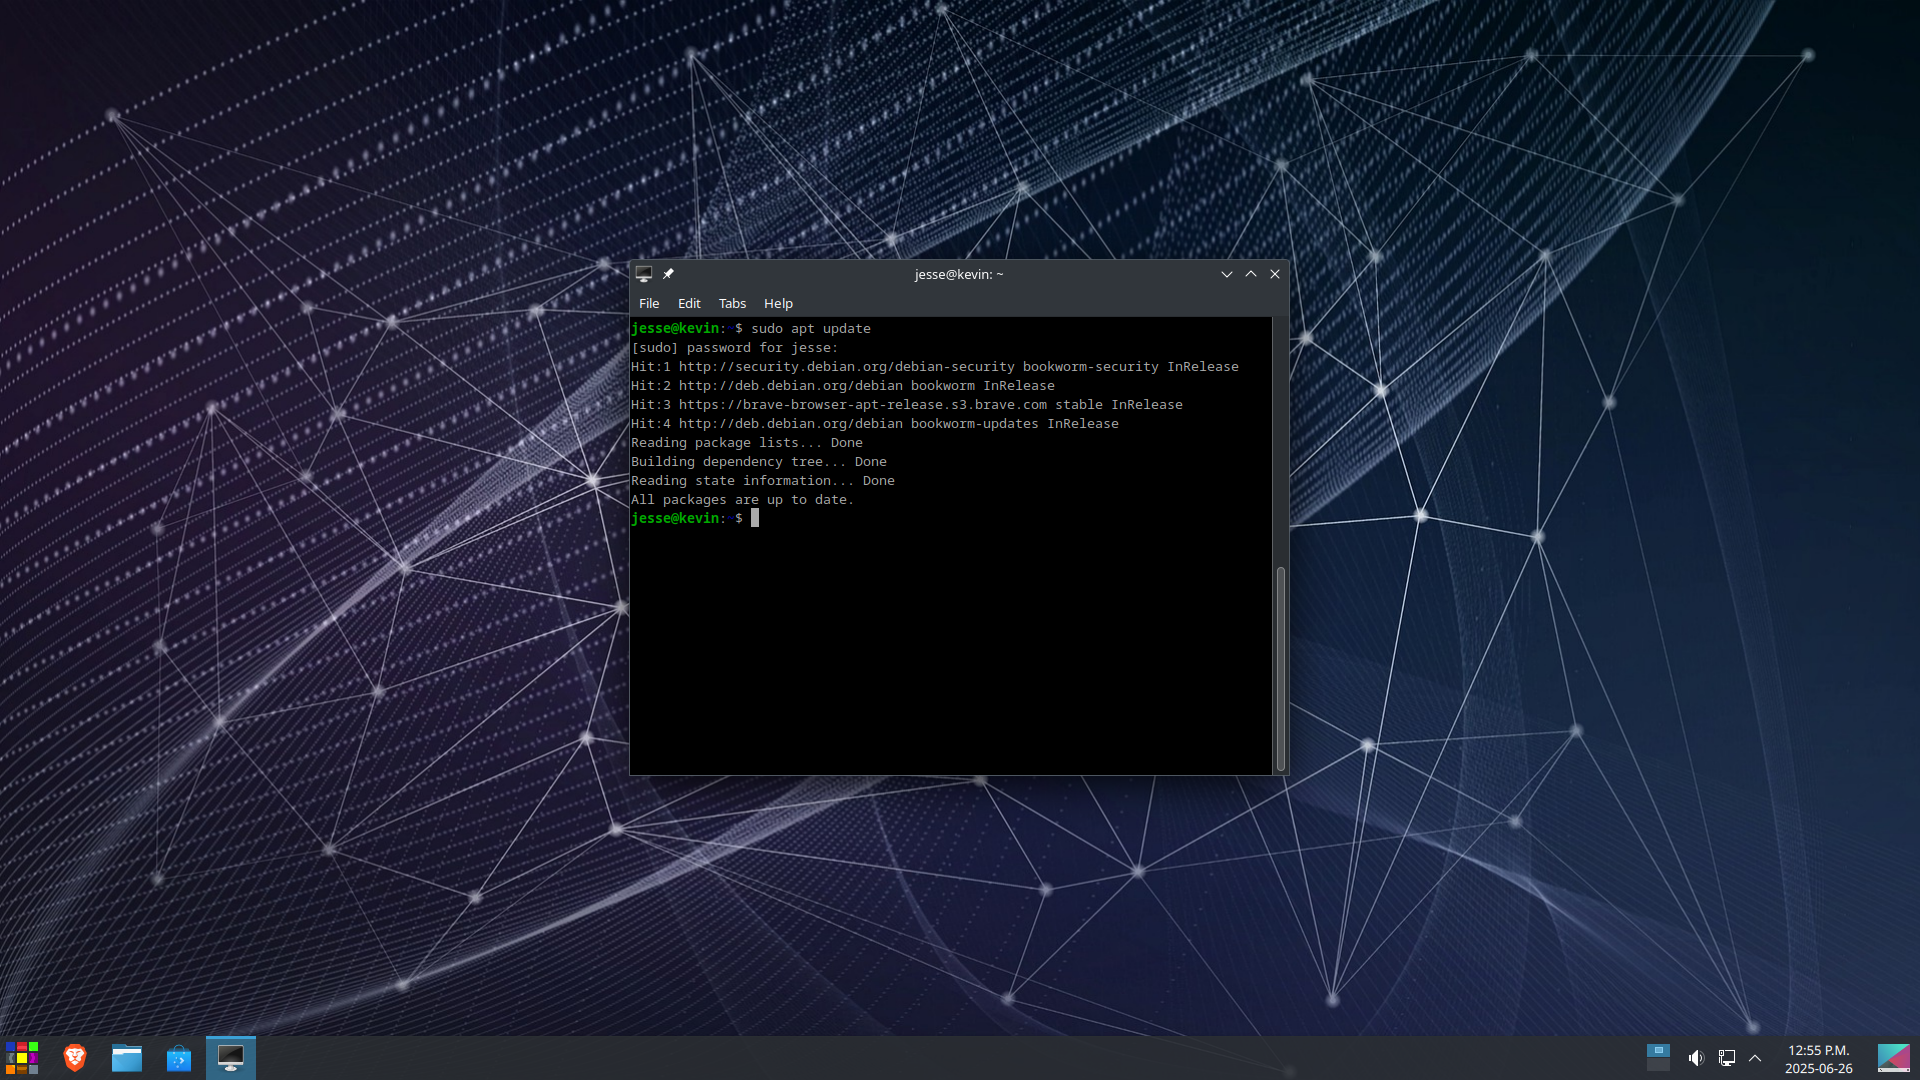Open the virtual desktop pager
The image size is (1920, 1080).
coord(1658,1058)
